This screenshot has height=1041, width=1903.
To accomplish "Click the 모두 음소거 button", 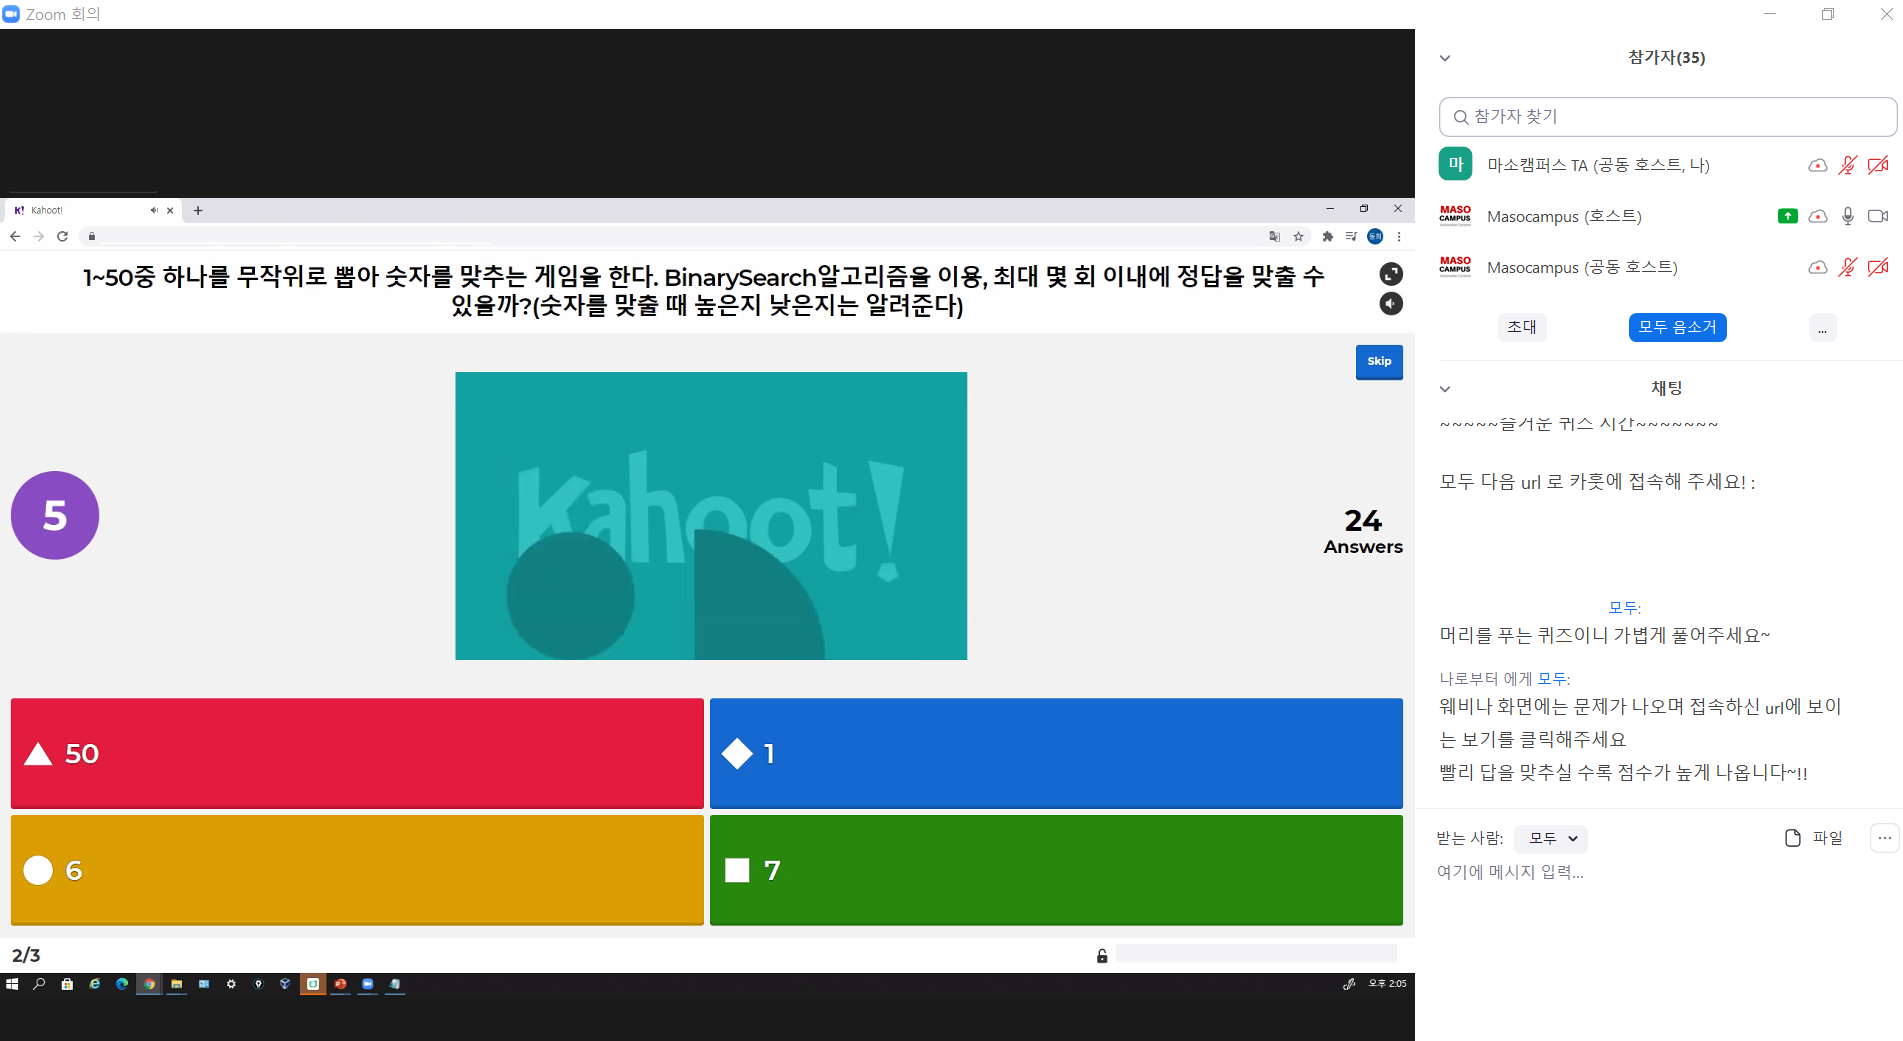I will pos(1677,327).
